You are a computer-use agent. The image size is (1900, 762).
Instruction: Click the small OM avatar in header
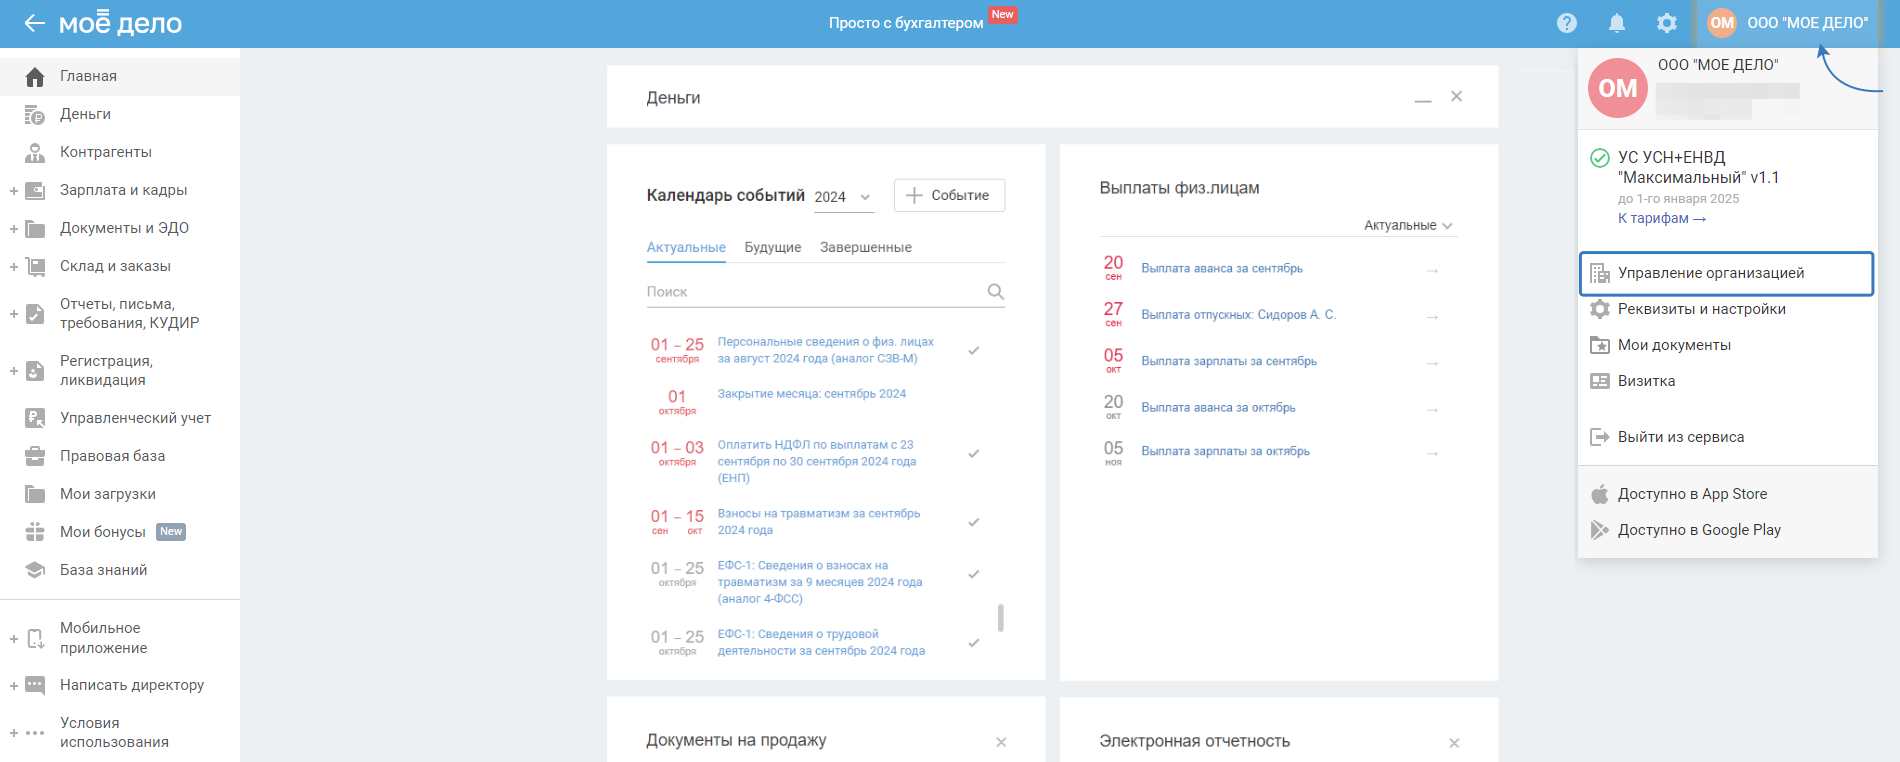click(1722, 23)
